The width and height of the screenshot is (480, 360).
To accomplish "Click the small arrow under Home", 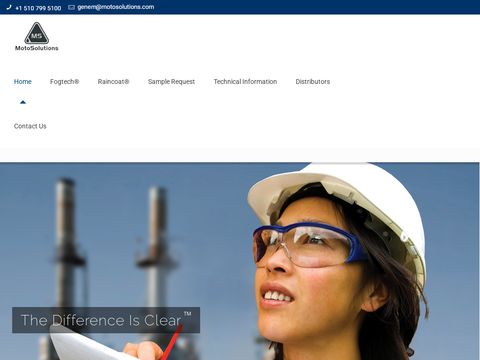I will point(23,102).
